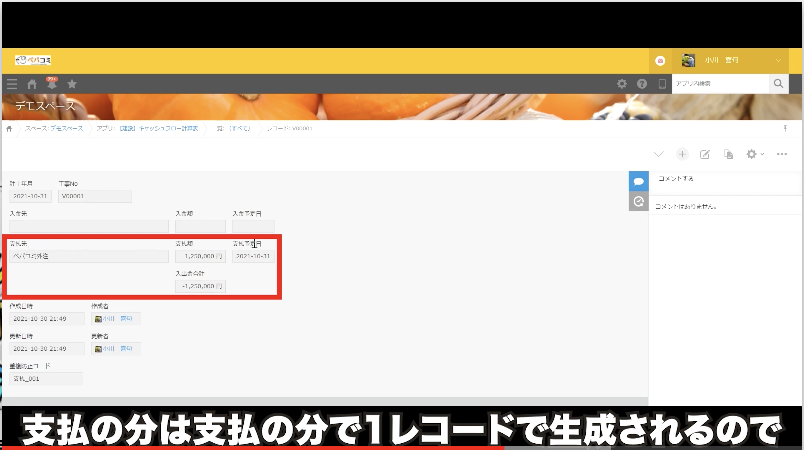This screenshot has height=450, width=804.
Task: Click the add record plus icon
Action: 682,154
